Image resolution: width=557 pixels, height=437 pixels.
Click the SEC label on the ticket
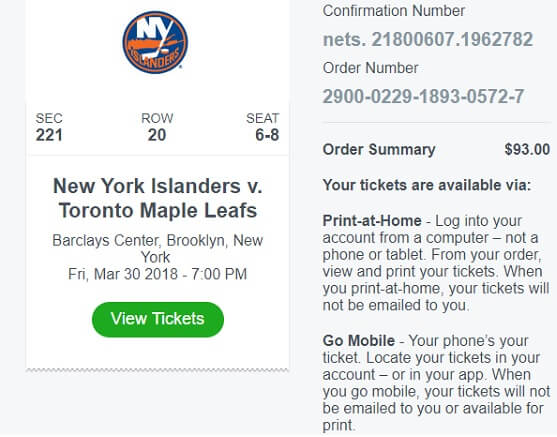pyautogui.click(x=49, y=118)
